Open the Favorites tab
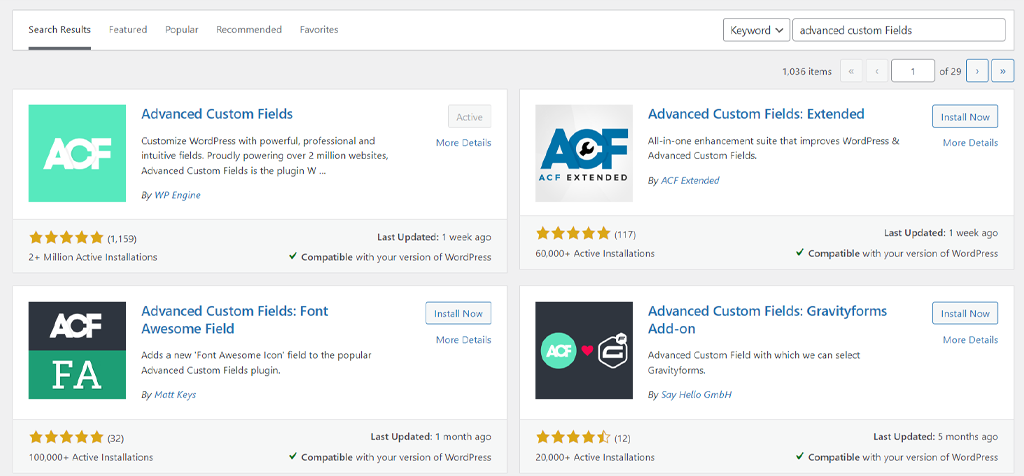 [x=319, y=30]
